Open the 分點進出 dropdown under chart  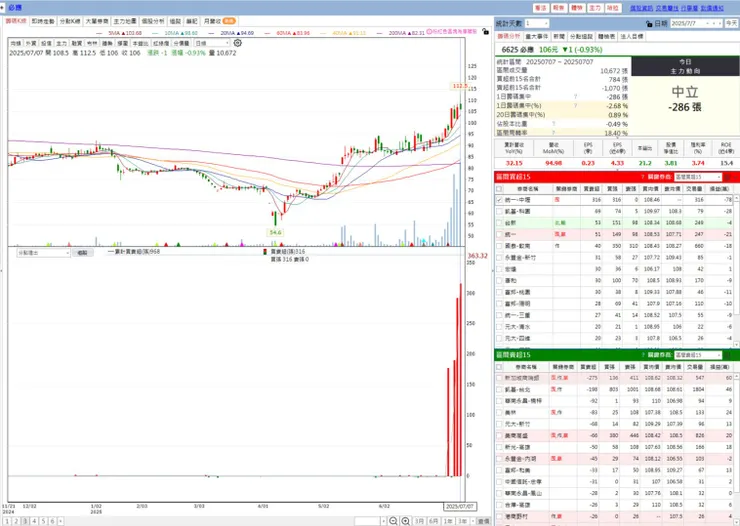coord(43,253)
